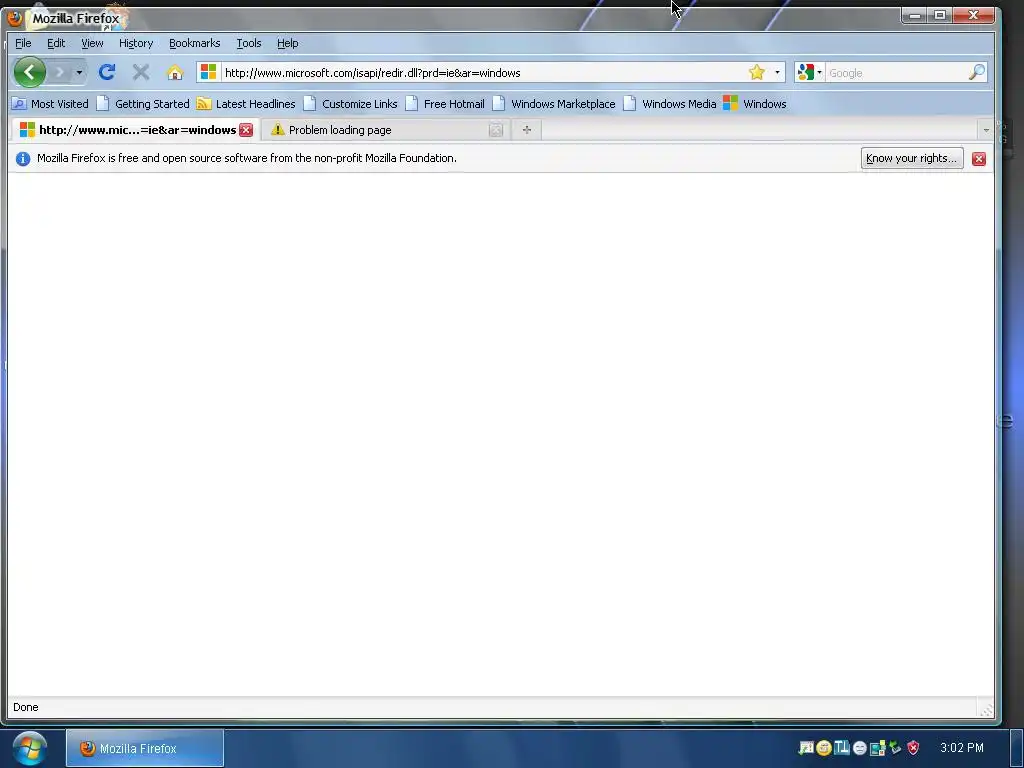Click the taskbar clock showing 3:02 PM

click(x=961, y=748)
